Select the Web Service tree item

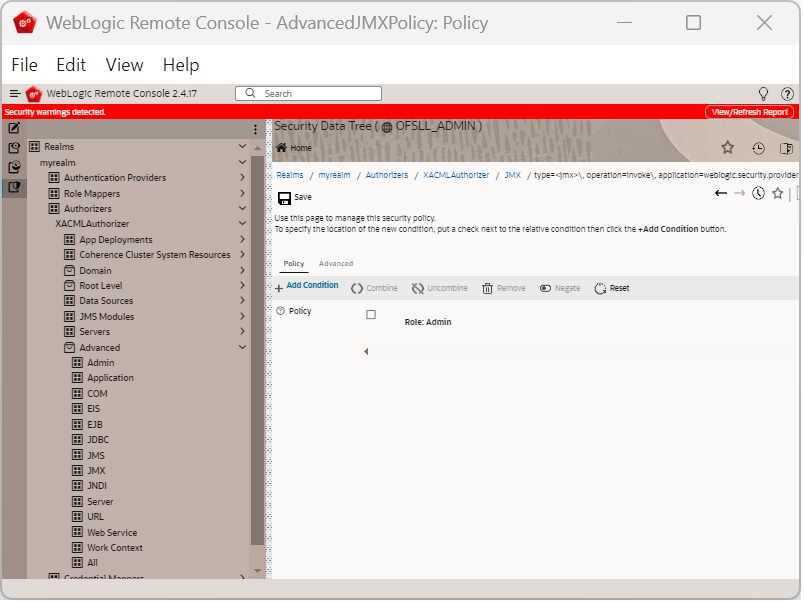tap(113, 534)
